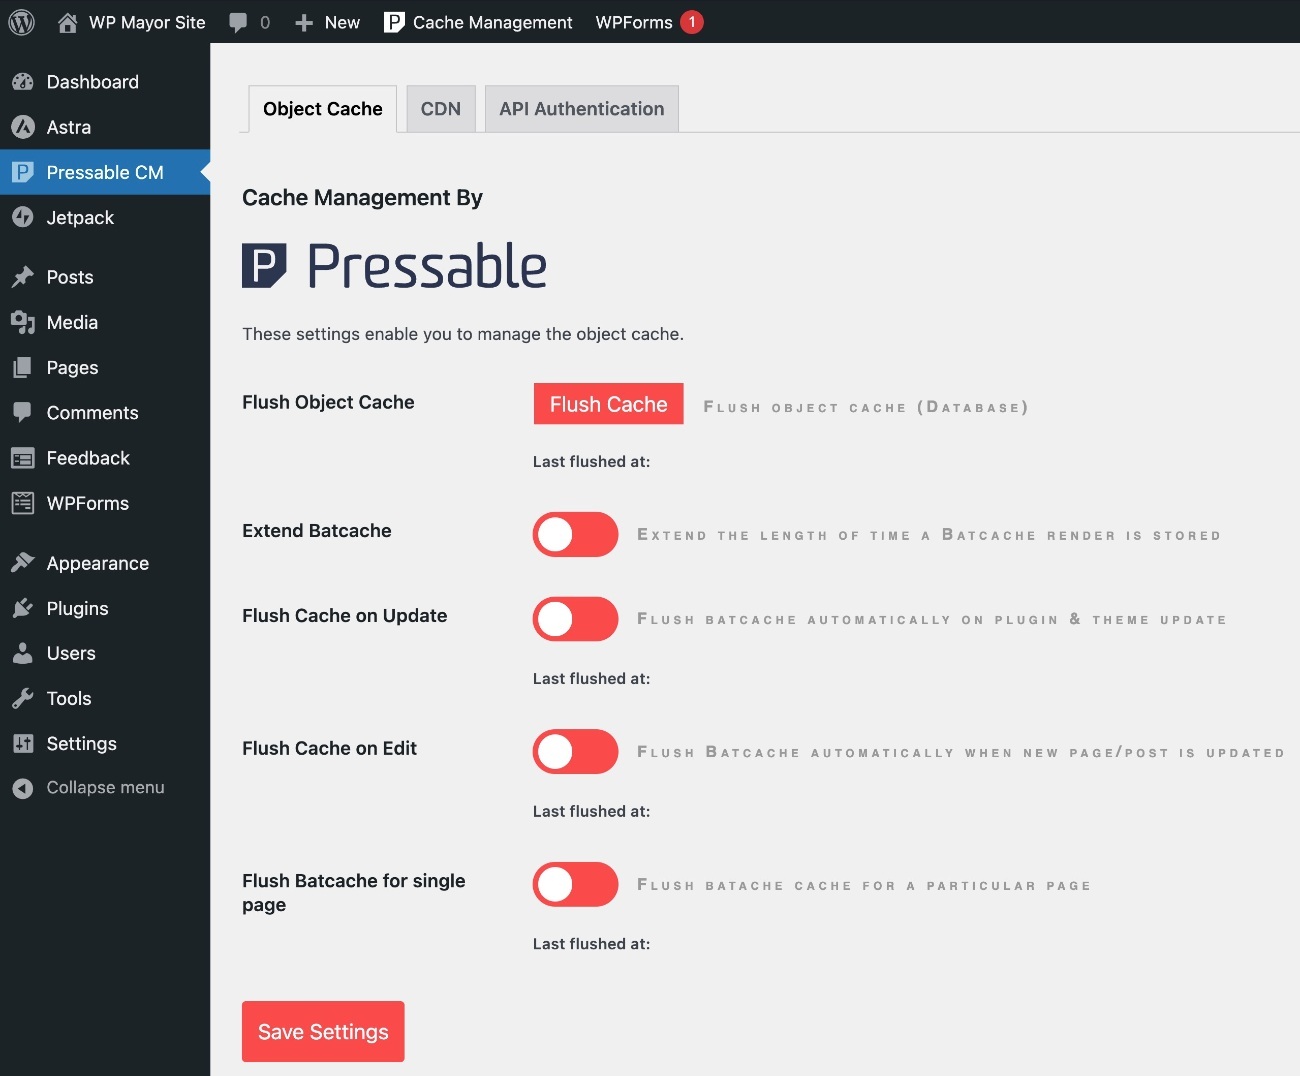Click the Save Settings button
This screenshot has height=1076, width=1300.
click(323, 1031)
